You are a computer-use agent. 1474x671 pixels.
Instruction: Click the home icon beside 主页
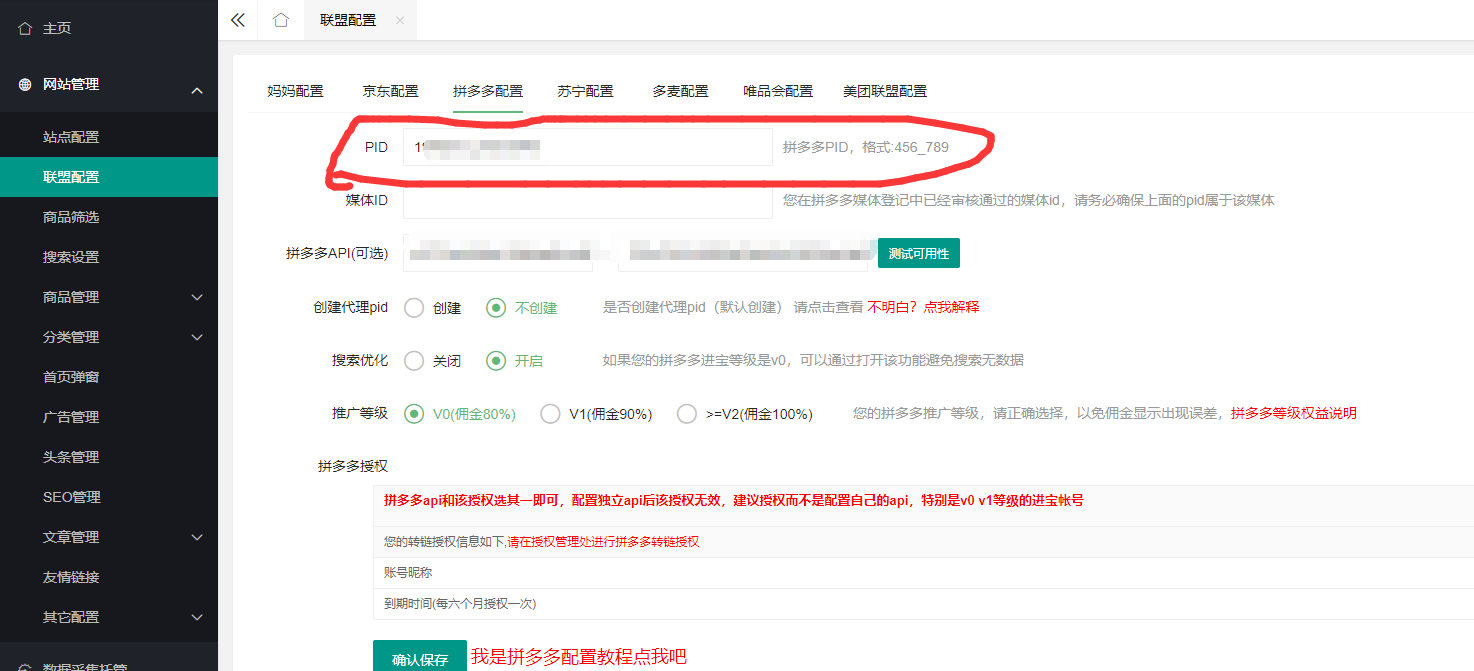click(25, 28)
